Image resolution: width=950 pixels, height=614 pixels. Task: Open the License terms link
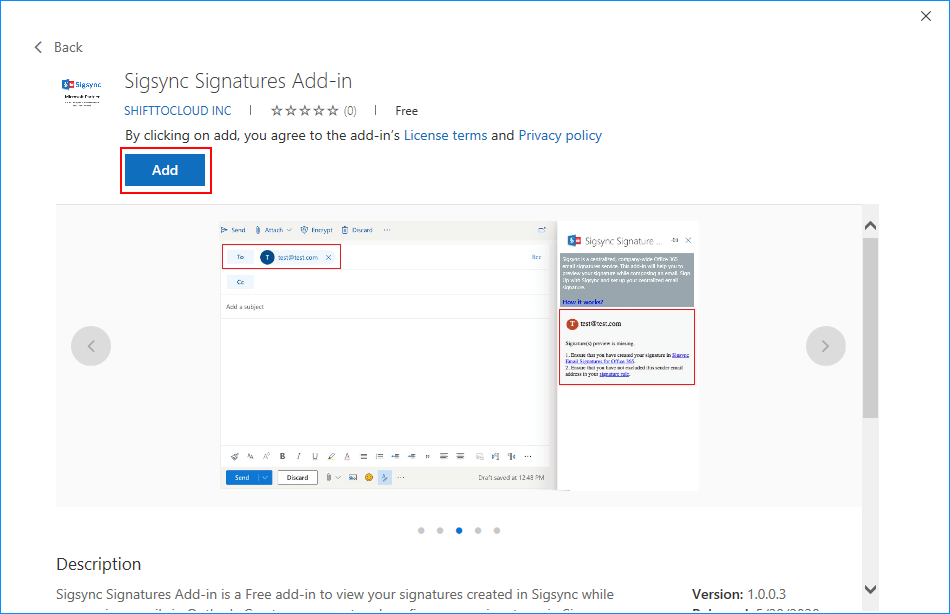point(445,135)
